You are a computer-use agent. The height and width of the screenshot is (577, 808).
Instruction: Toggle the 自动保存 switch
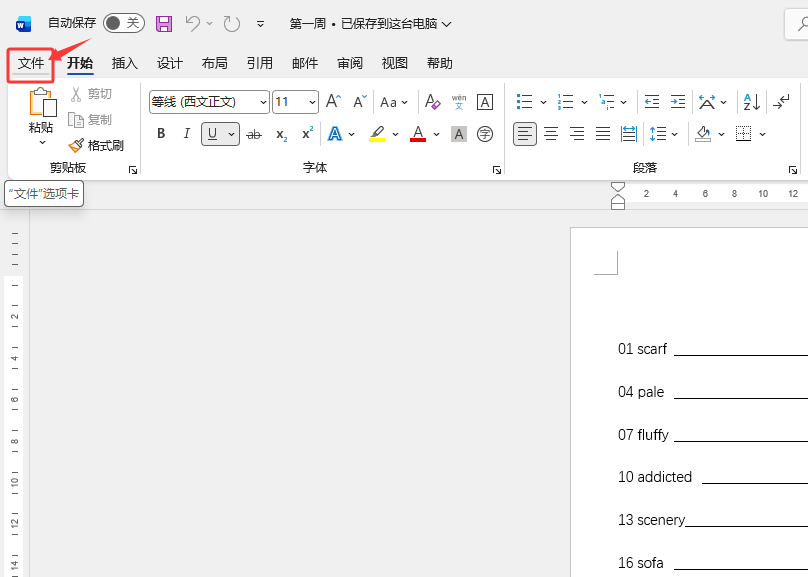coord(124,23)
